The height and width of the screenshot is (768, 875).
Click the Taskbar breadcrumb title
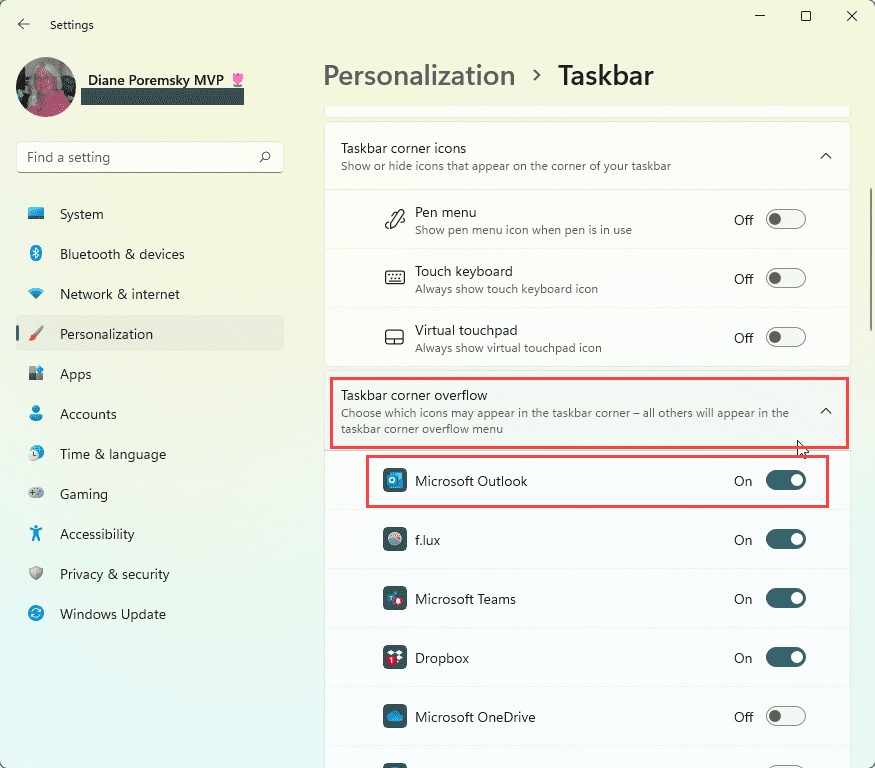tap(605, 75)
